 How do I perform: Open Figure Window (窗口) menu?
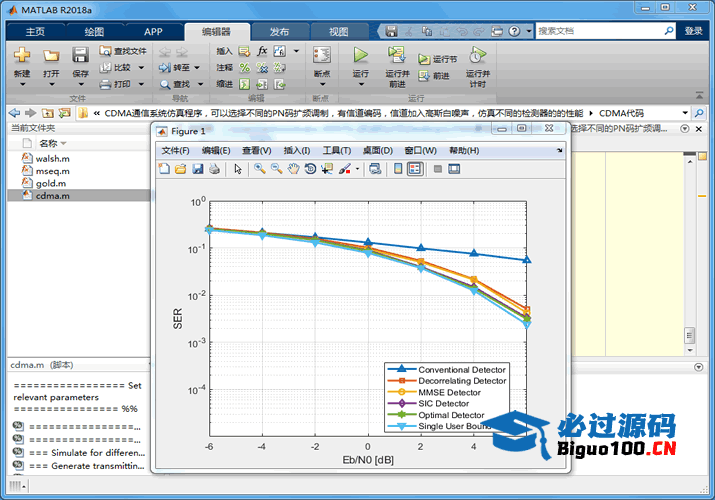pyautogui.click(x=421, y=150)
